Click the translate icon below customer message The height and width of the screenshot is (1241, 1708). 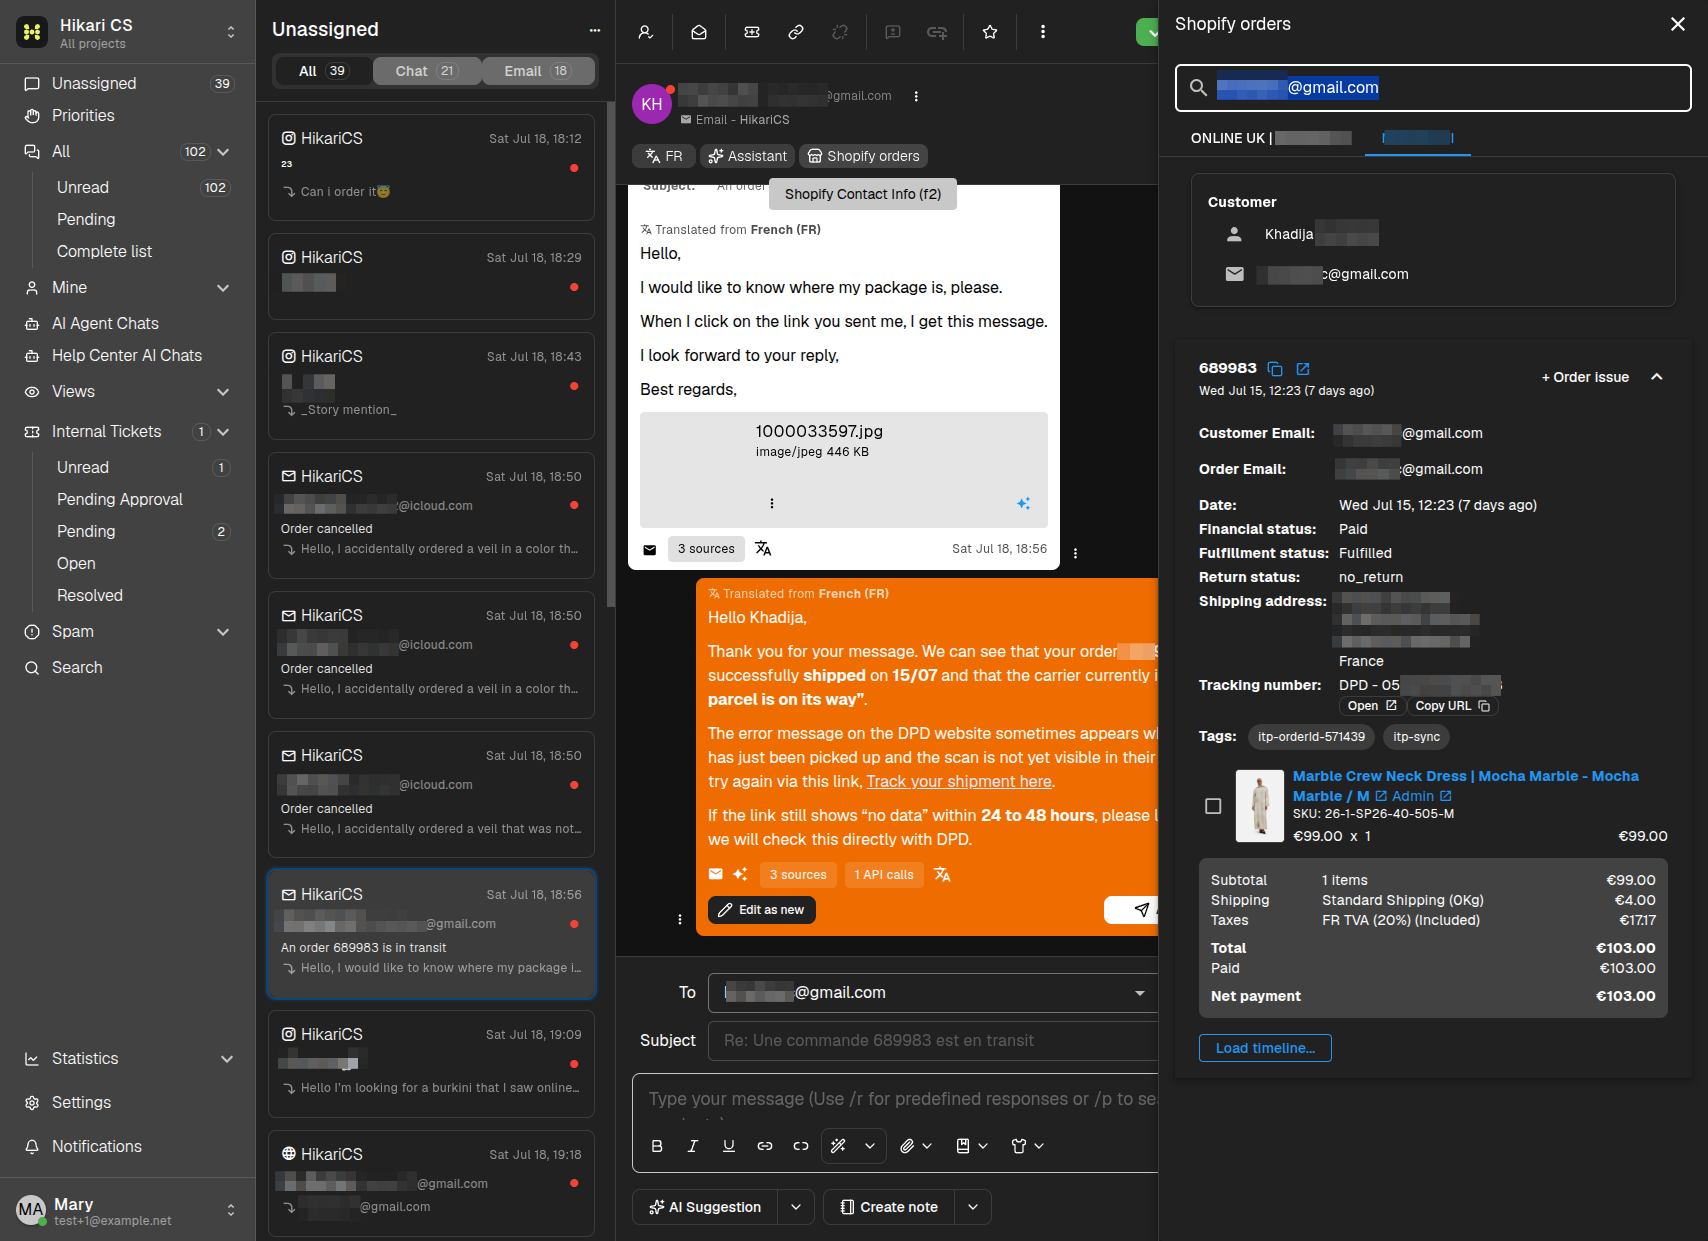tap(763, 548)
